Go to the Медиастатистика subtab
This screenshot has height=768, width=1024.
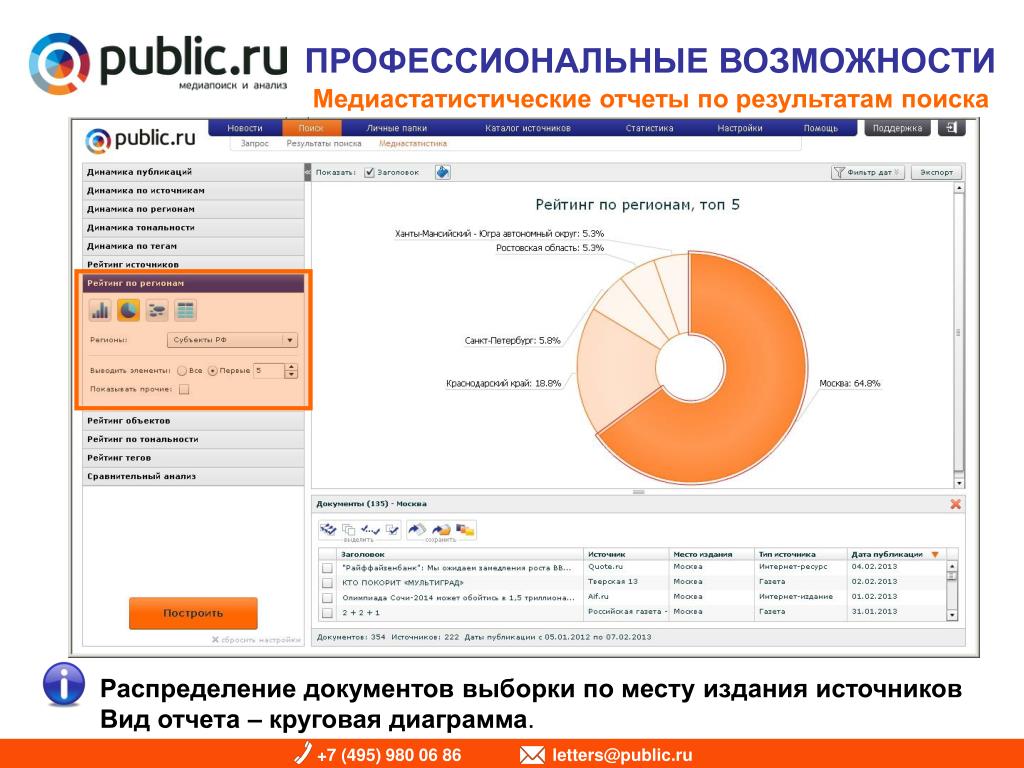[413, 143]
